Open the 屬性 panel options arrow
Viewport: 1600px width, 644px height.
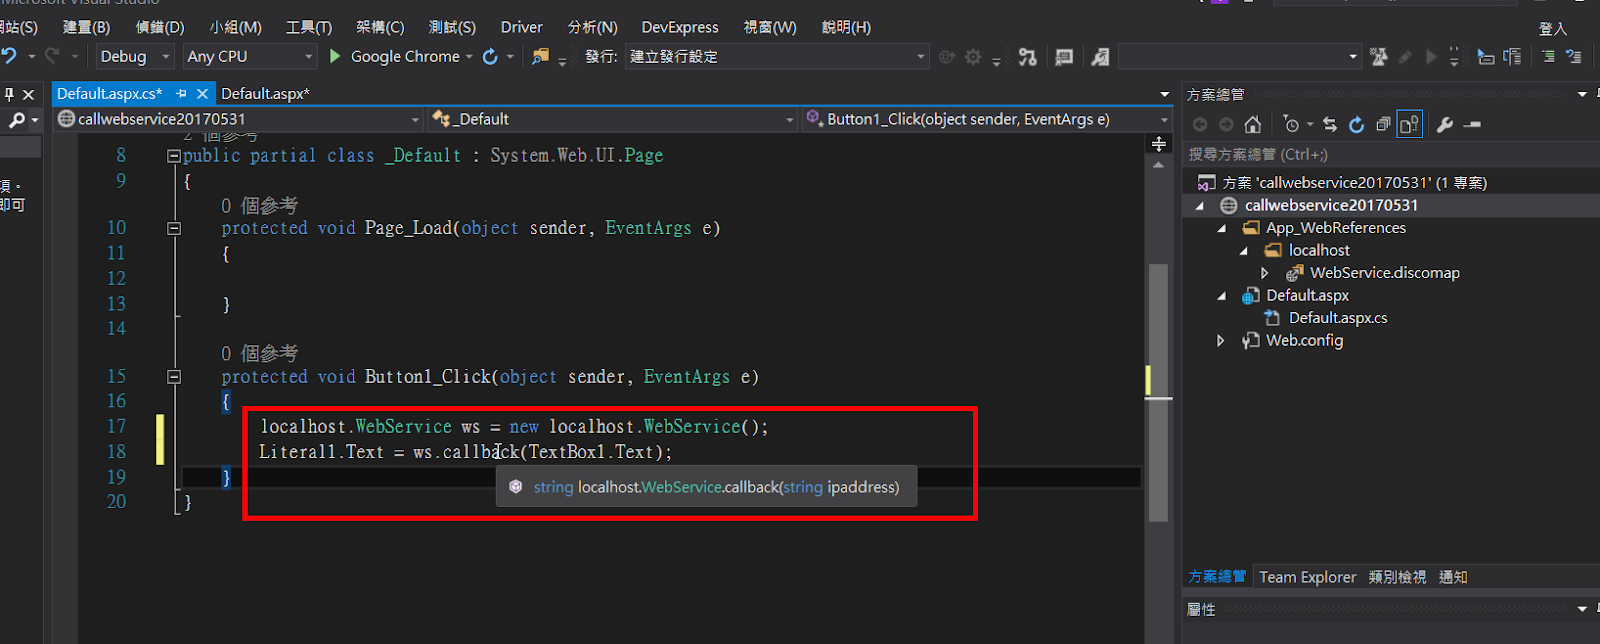[x=1582, y=609]
